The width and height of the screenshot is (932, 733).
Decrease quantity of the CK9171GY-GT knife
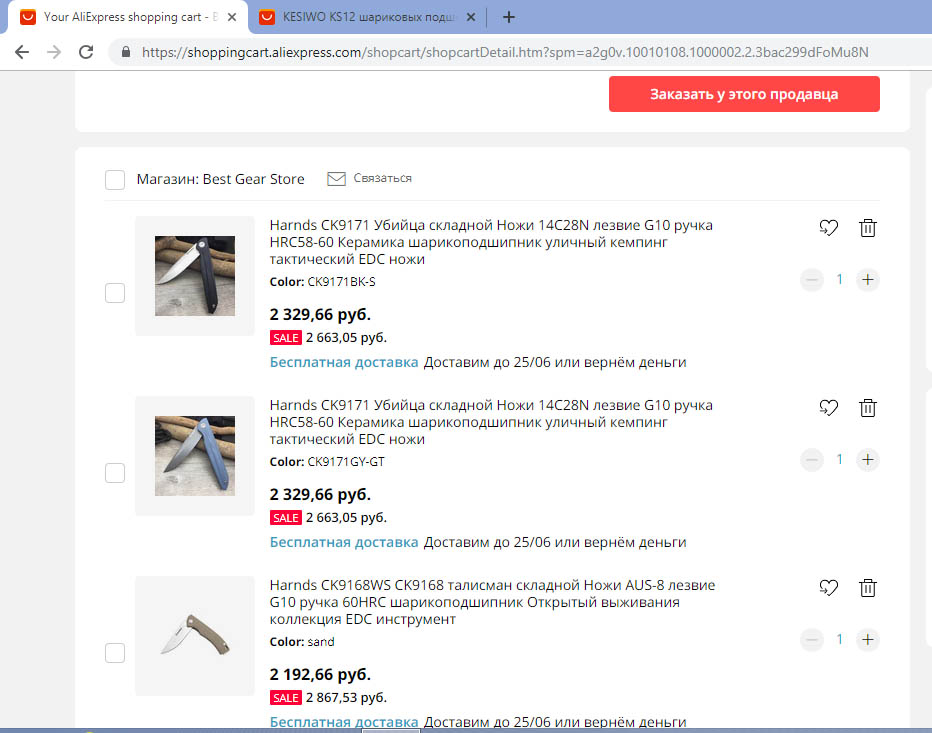pos(812,460)
